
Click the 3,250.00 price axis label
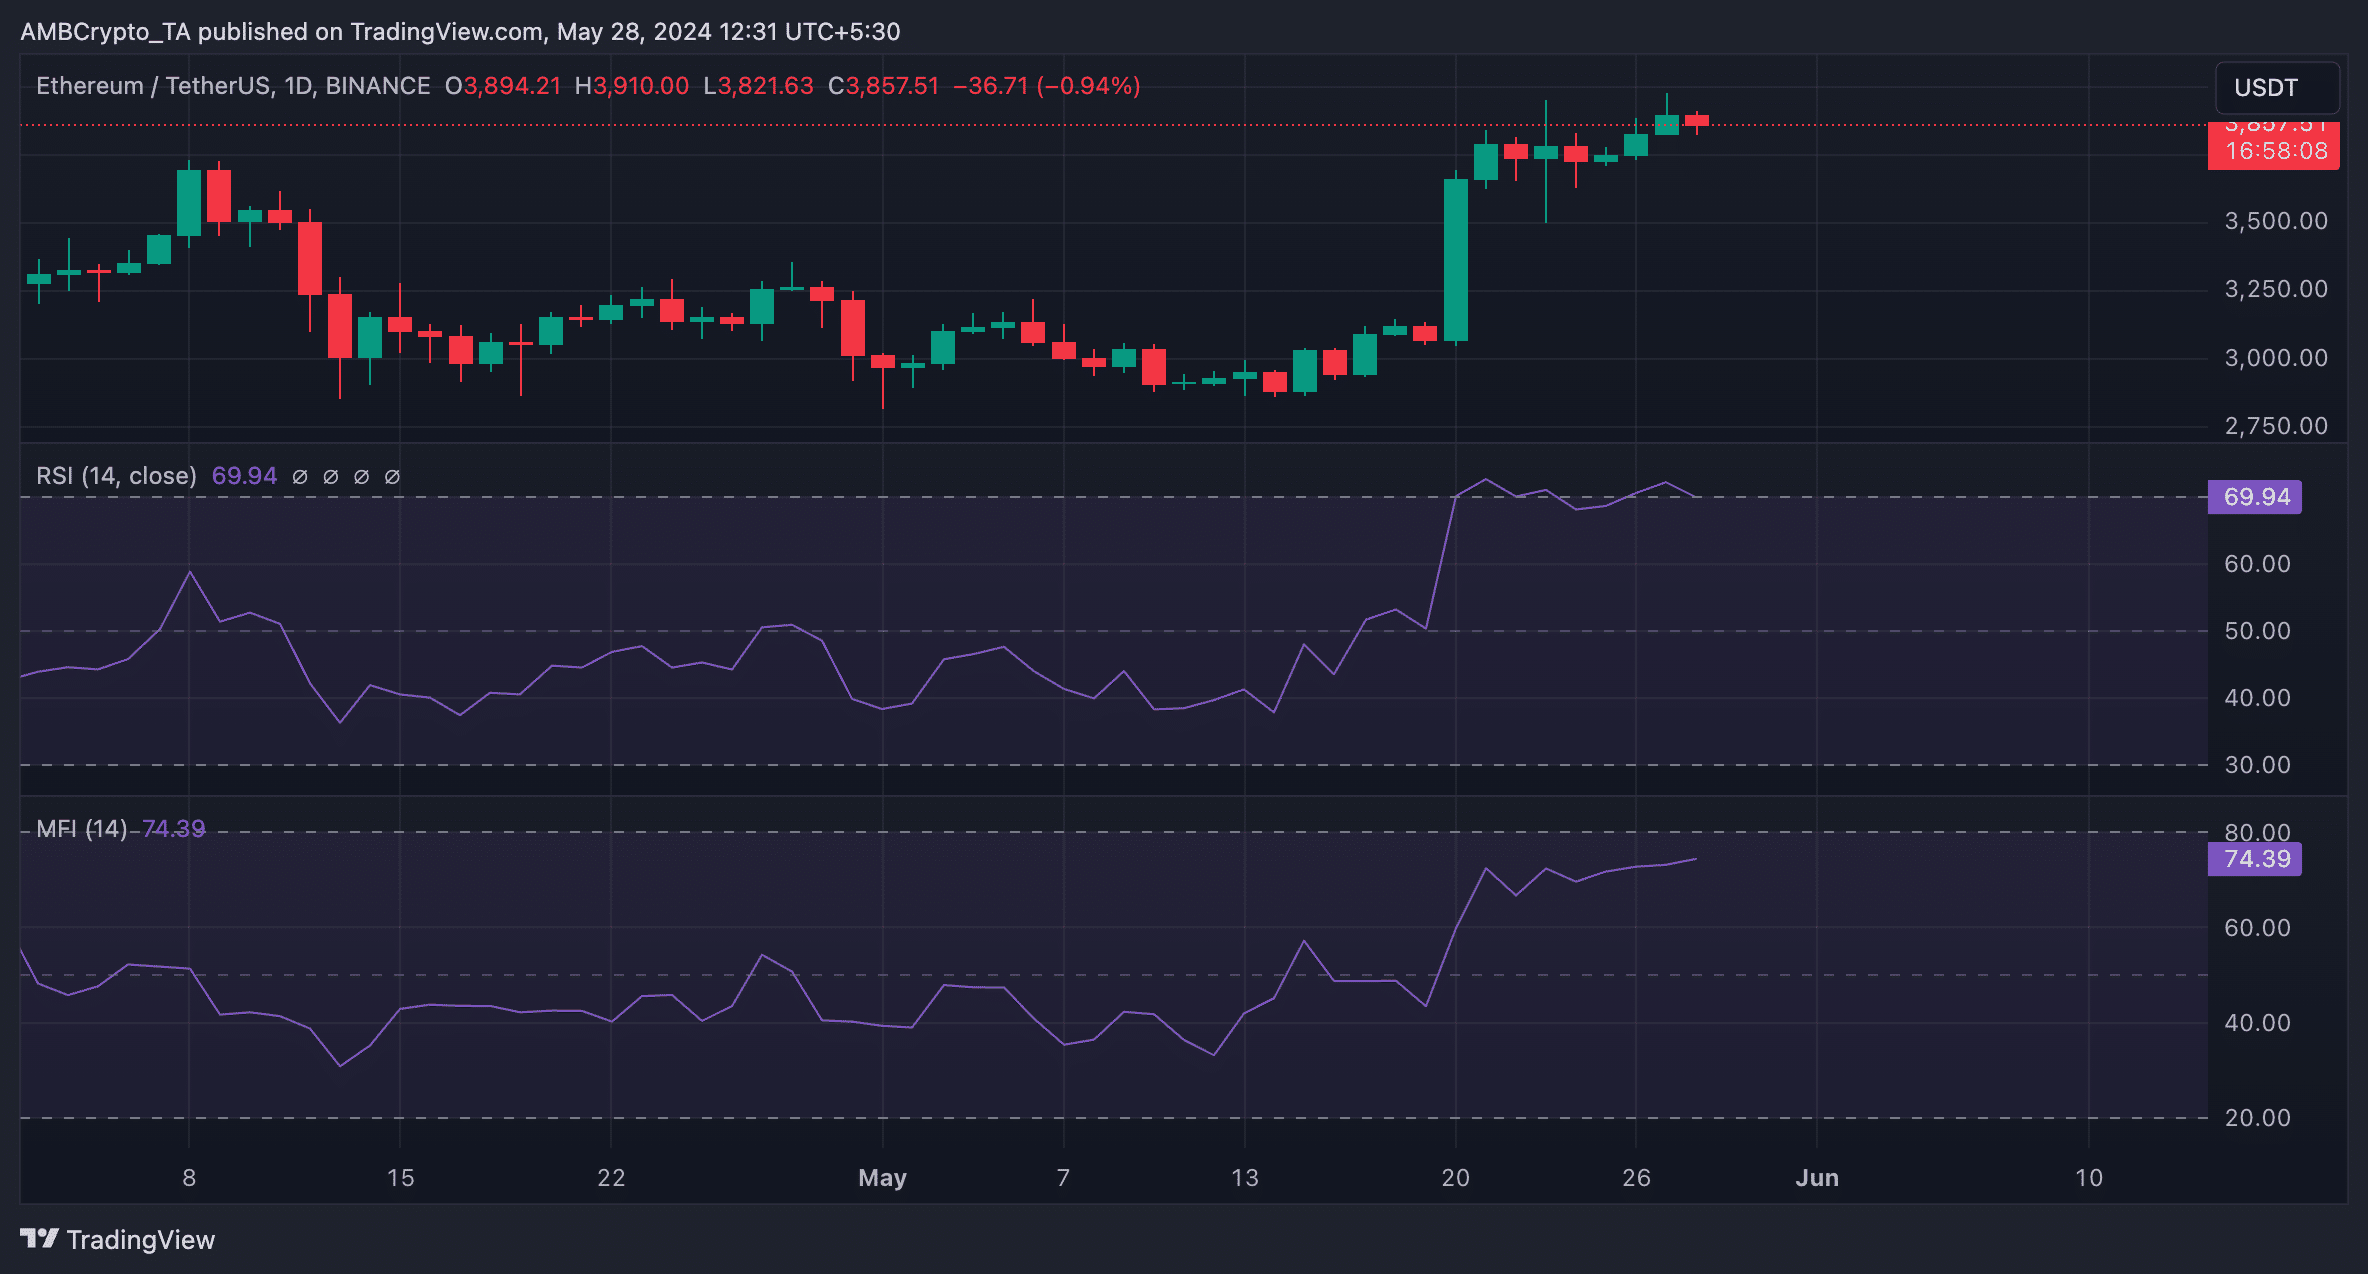(x=2276, y=289)
